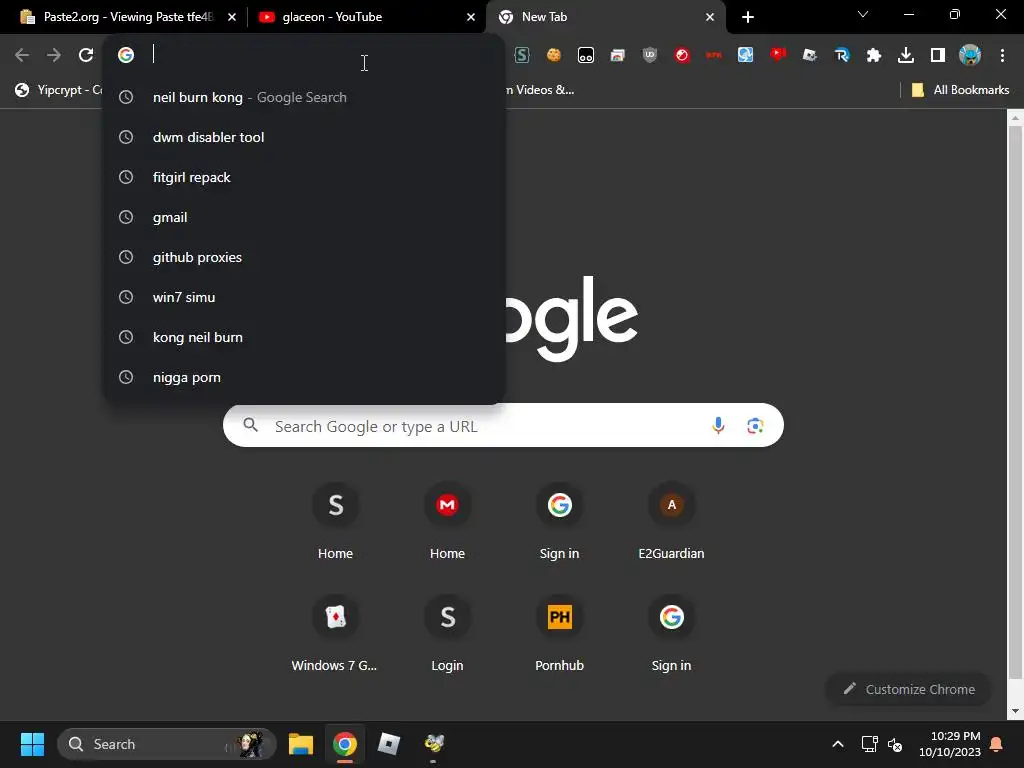Select the 'github proxies' suggestion

(x=304, y=257)
